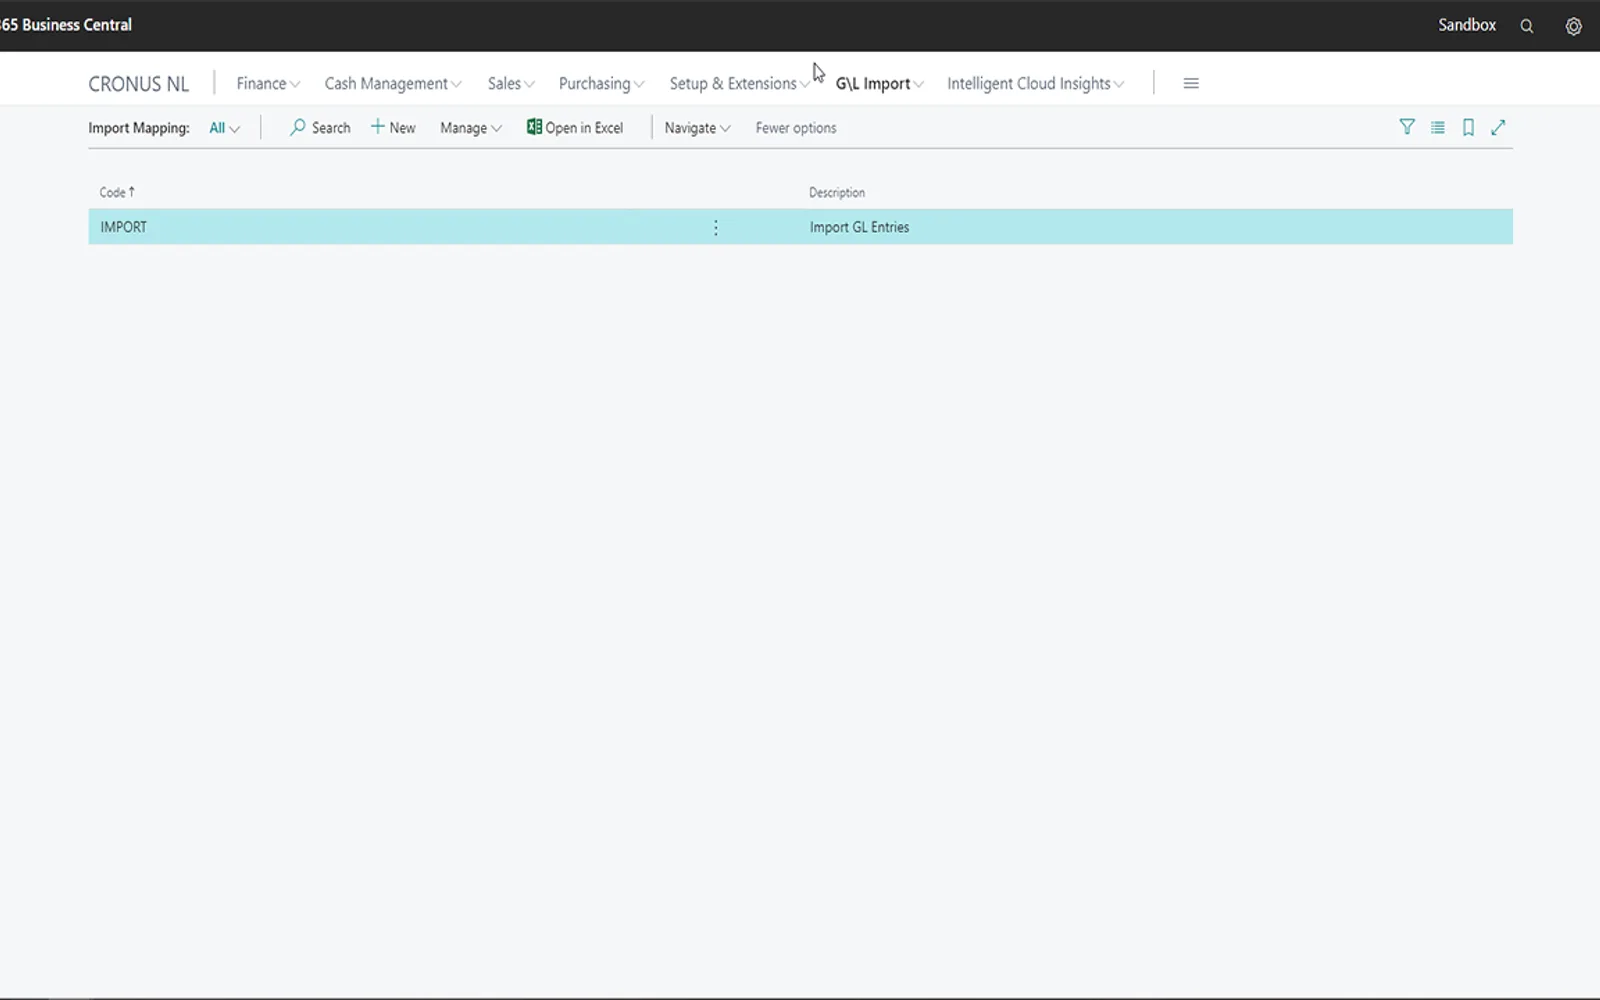Image resolution: width=1600 pixels, height=1000 pixels.
Task: Change the All view filter
Action: [224, 128]
